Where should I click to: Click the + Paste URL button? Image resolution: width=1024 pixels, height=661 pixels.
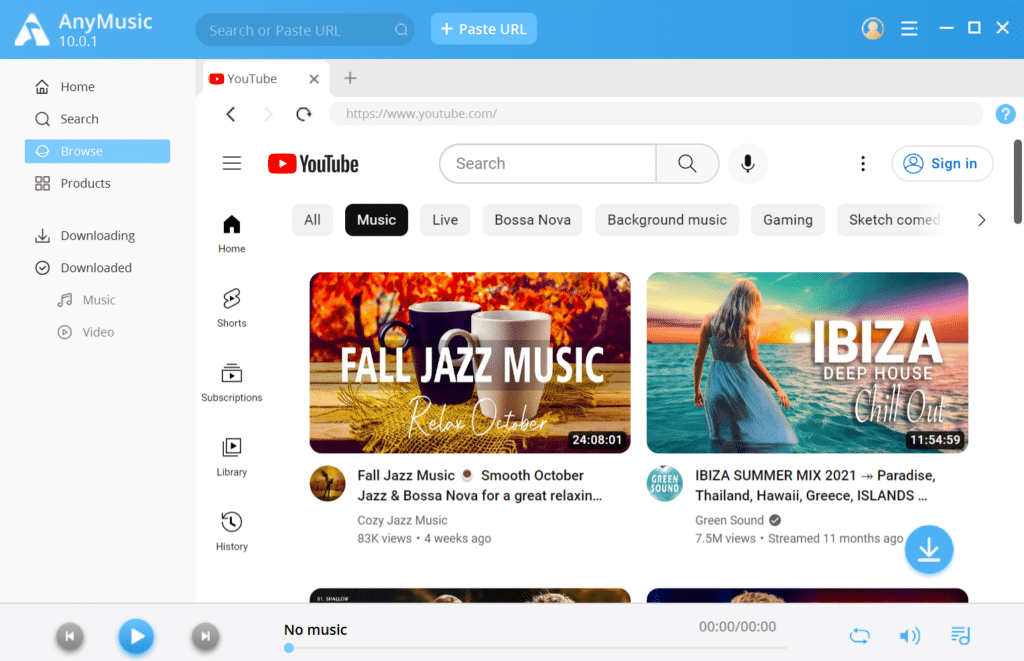483,29
